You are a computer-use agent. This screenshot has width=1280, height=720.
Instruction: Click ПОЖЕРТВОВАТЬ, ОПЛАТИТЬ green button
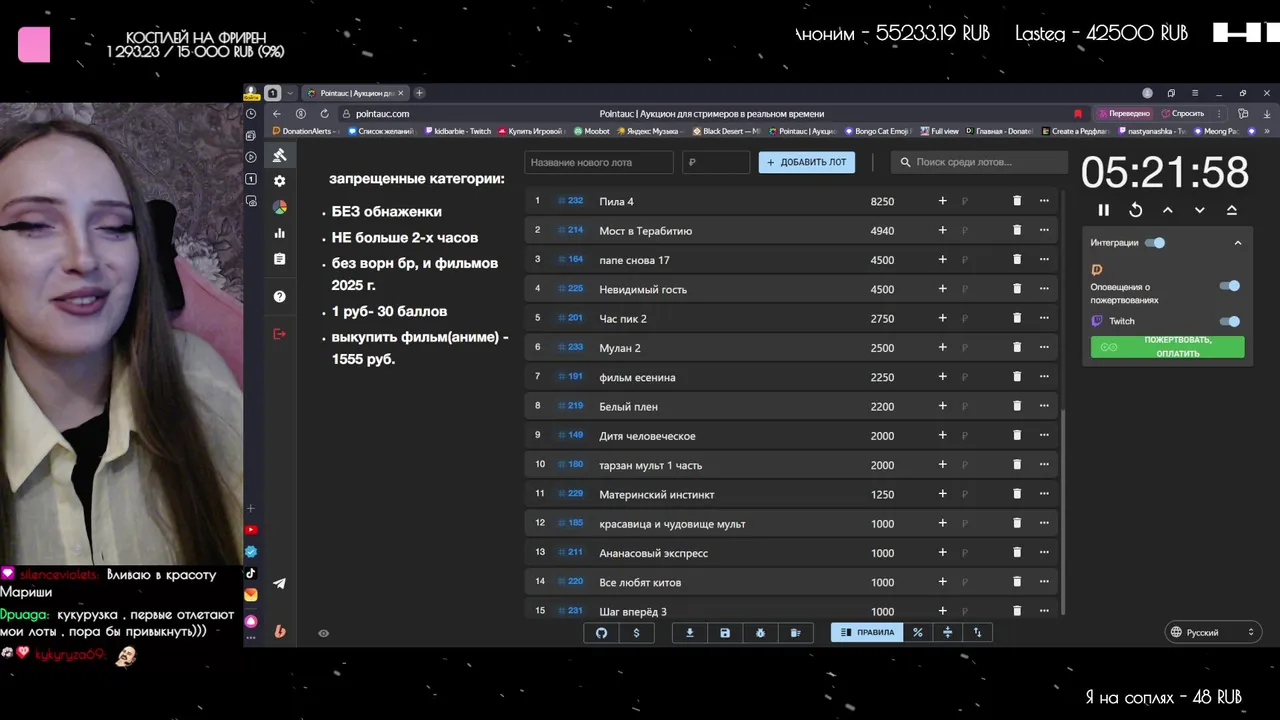(1167, 347)
